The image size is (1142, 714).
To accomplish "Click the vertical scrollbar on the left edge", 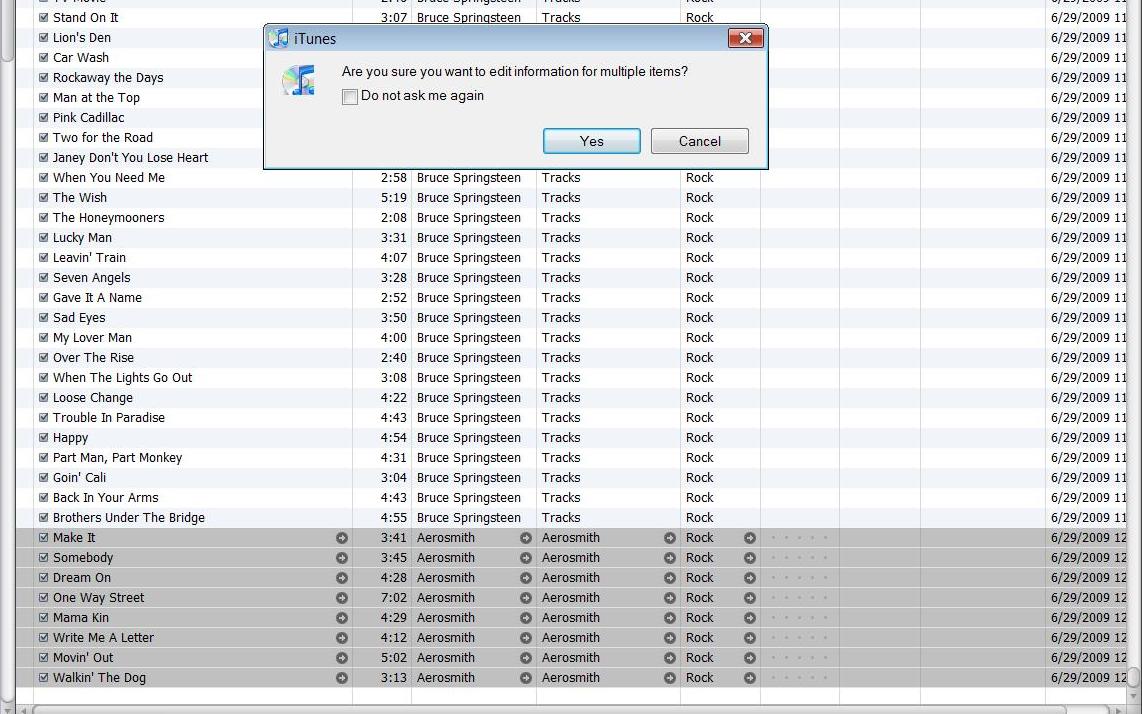I will coord(7,31).
